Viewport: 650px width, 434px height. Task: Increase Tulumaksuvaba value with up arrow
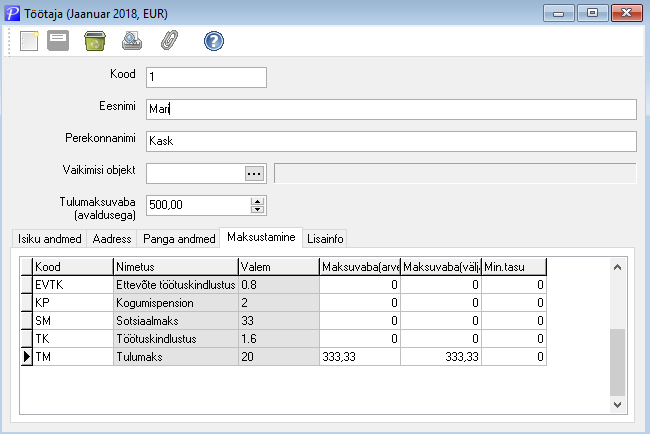[257, 201]
